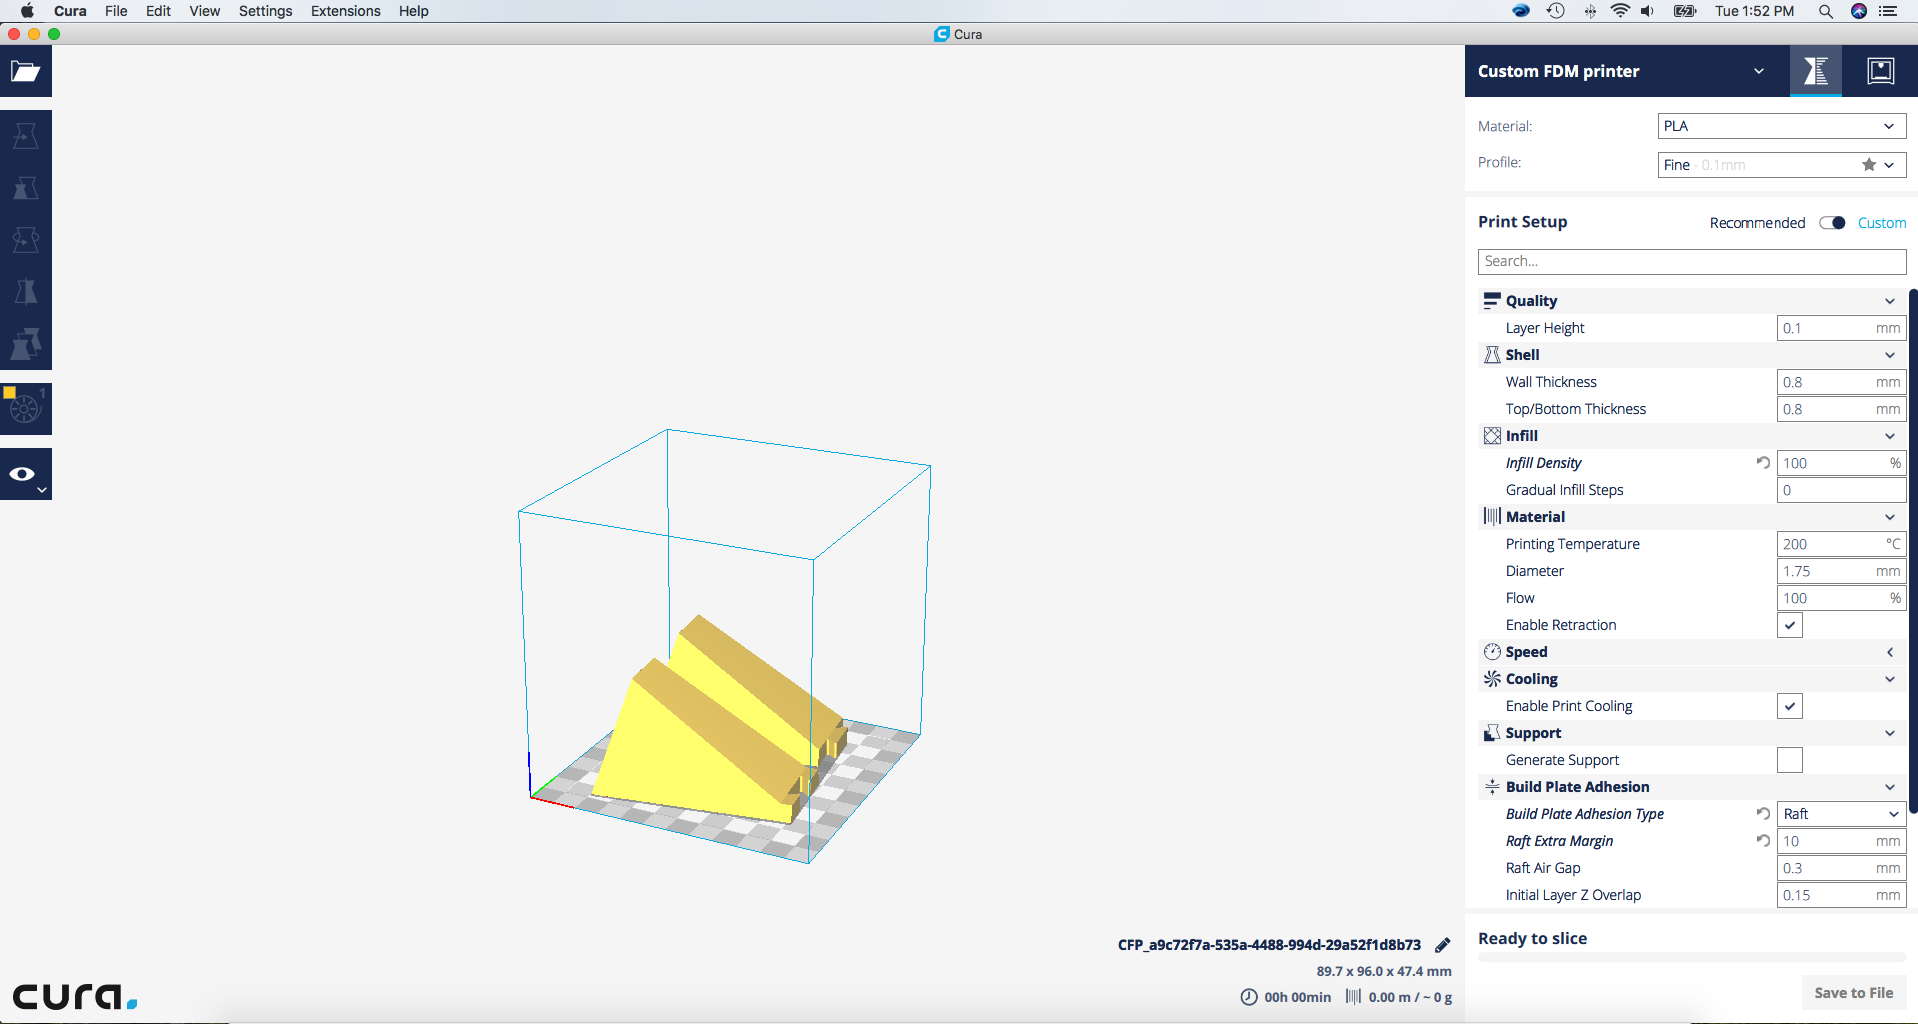Image resolution: width=1918 pixels, height=1024 pixels.
Task: Click the Printing Temperature value field
Action: tap(1841, 544)
